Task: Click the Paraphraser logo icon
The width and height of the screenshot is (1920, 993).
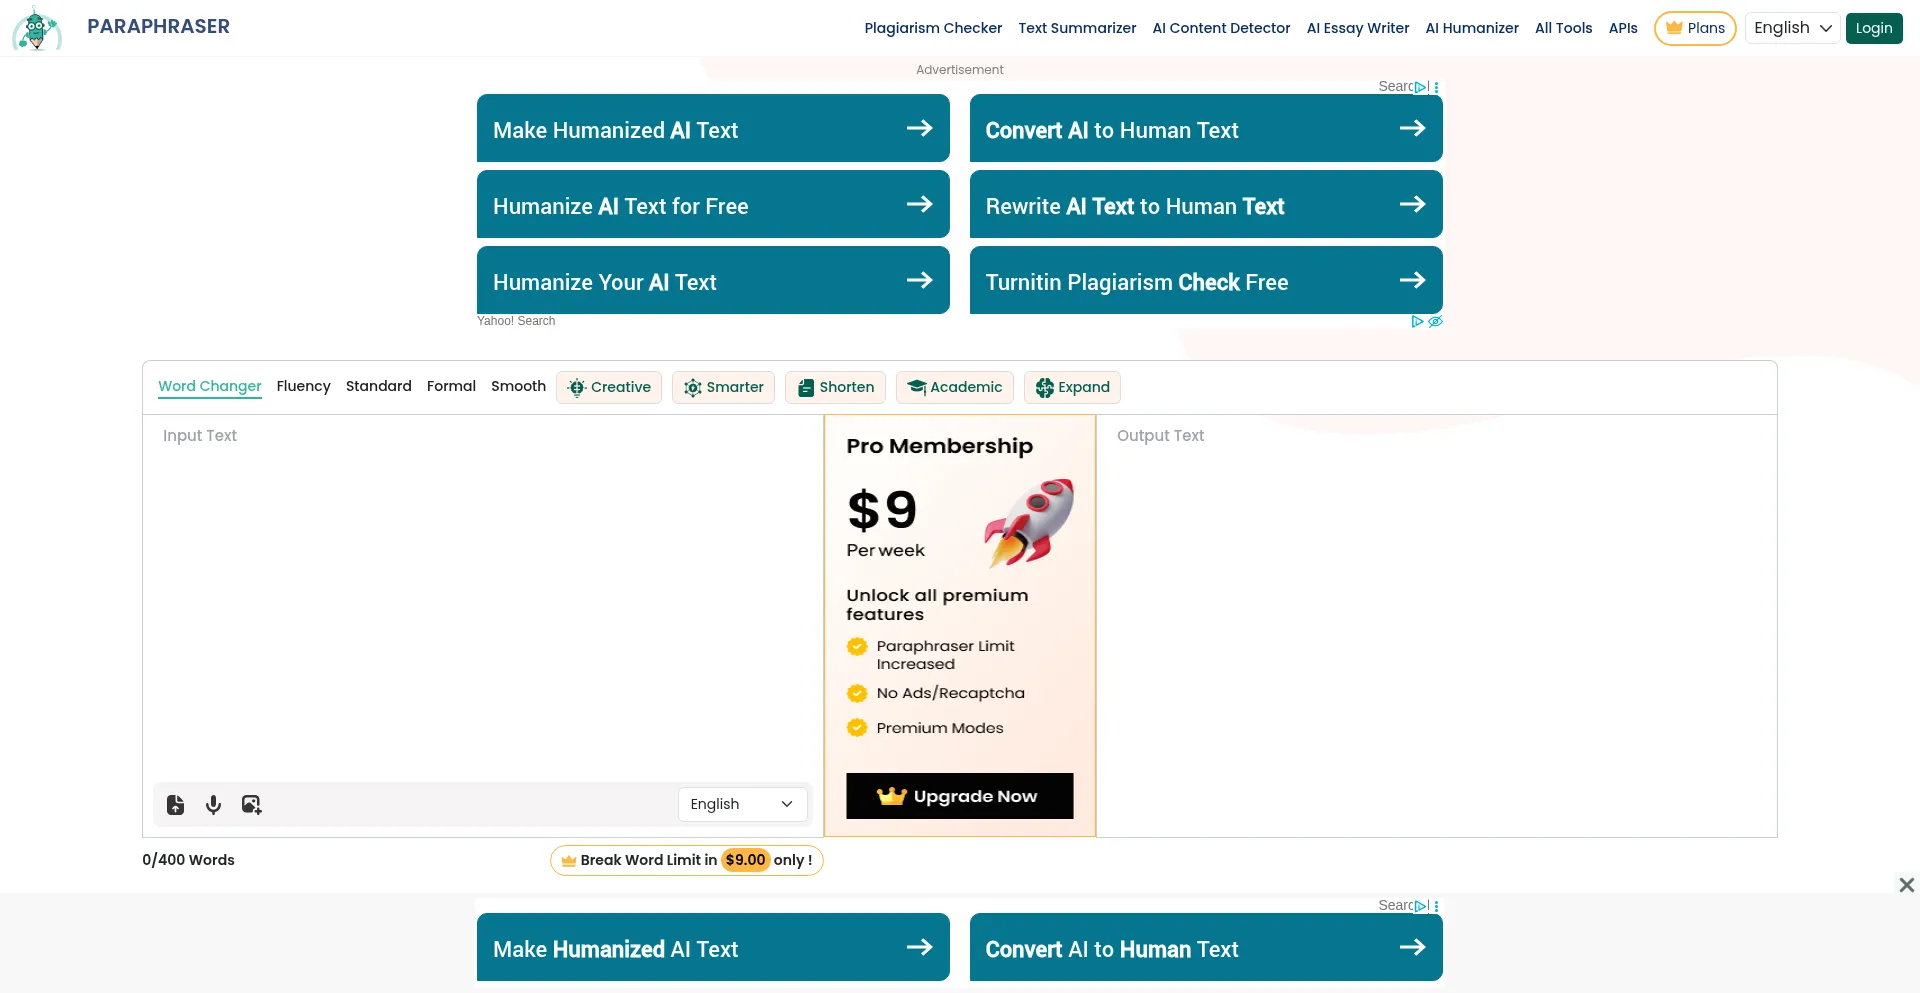Action: (x=37, y=28)
